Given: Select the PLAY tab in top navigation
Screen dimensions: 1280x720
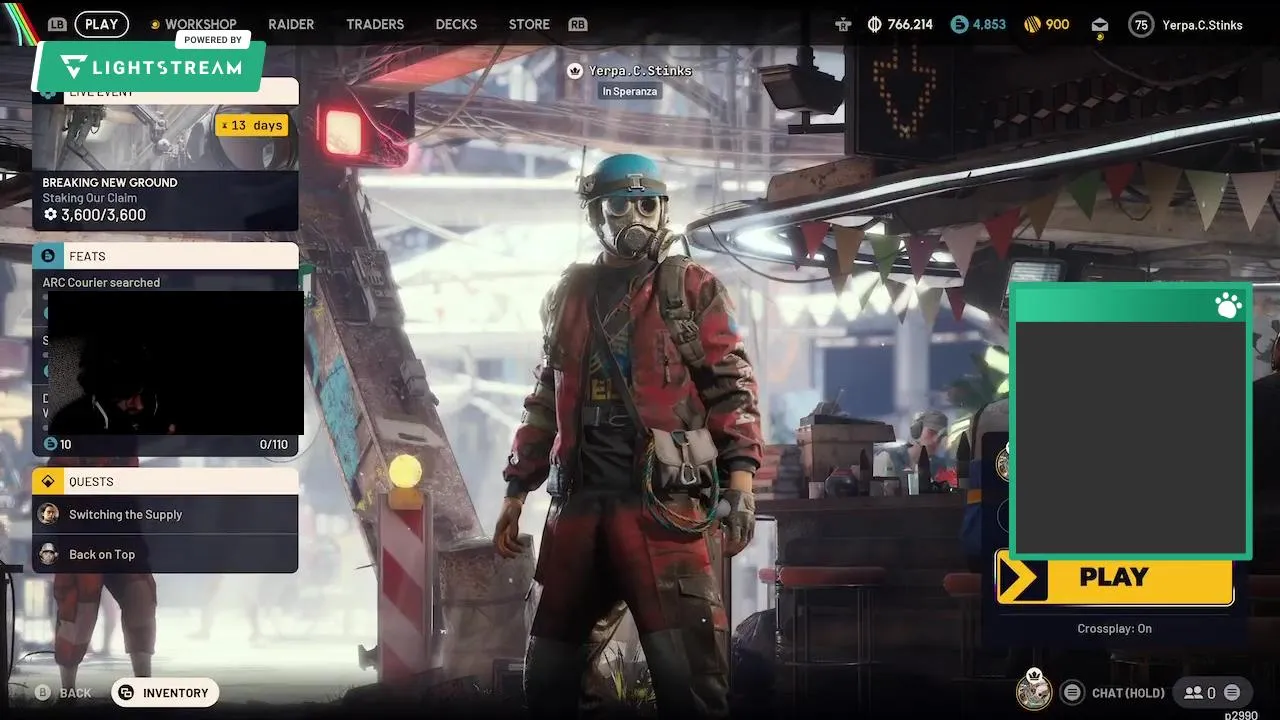Looking at the screenshot, I should (x=101, y=24).
